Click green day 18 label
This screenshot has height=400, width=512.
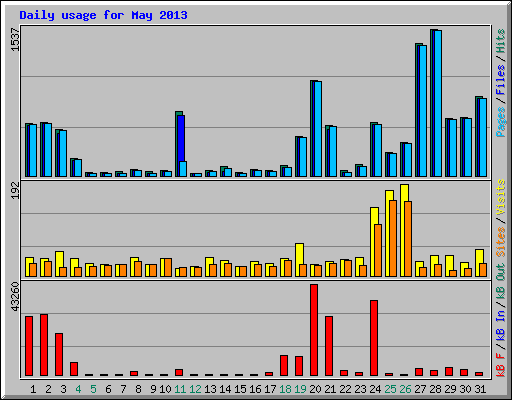coord(285,389)
